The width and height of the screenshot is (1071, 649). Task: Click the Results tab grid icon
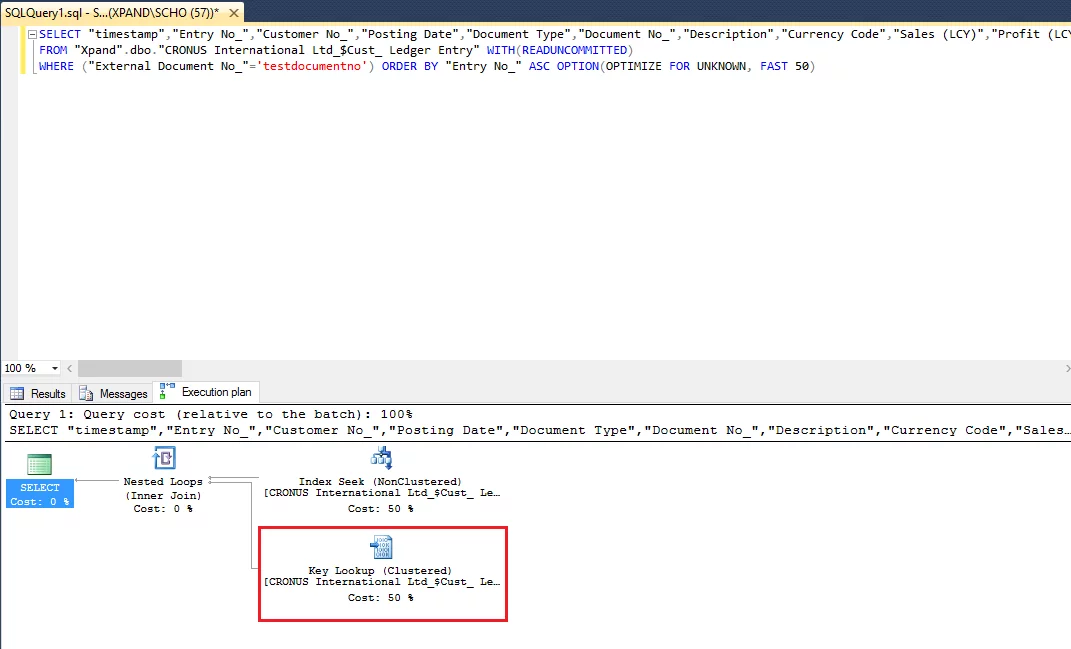tap(17, 394)
